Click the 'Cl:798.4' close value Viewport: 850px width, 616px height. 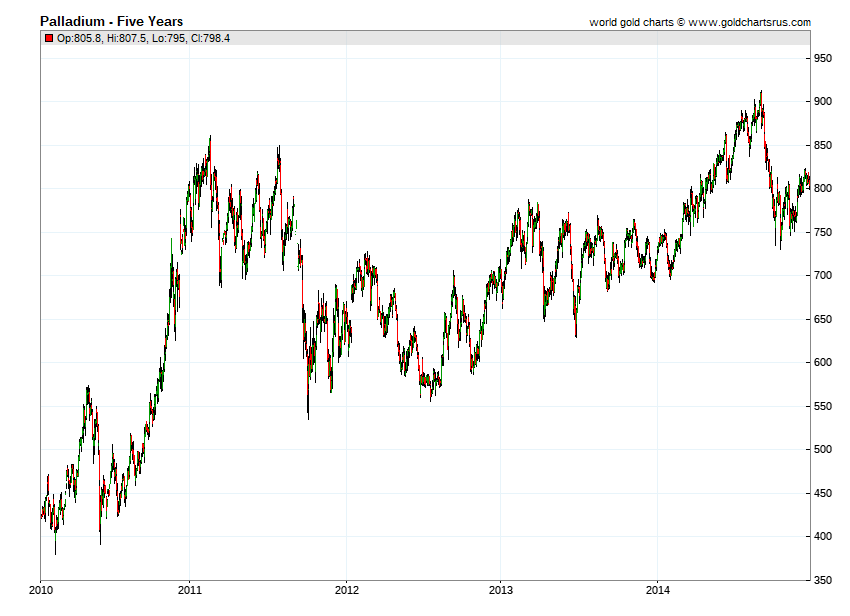(210, 38)
